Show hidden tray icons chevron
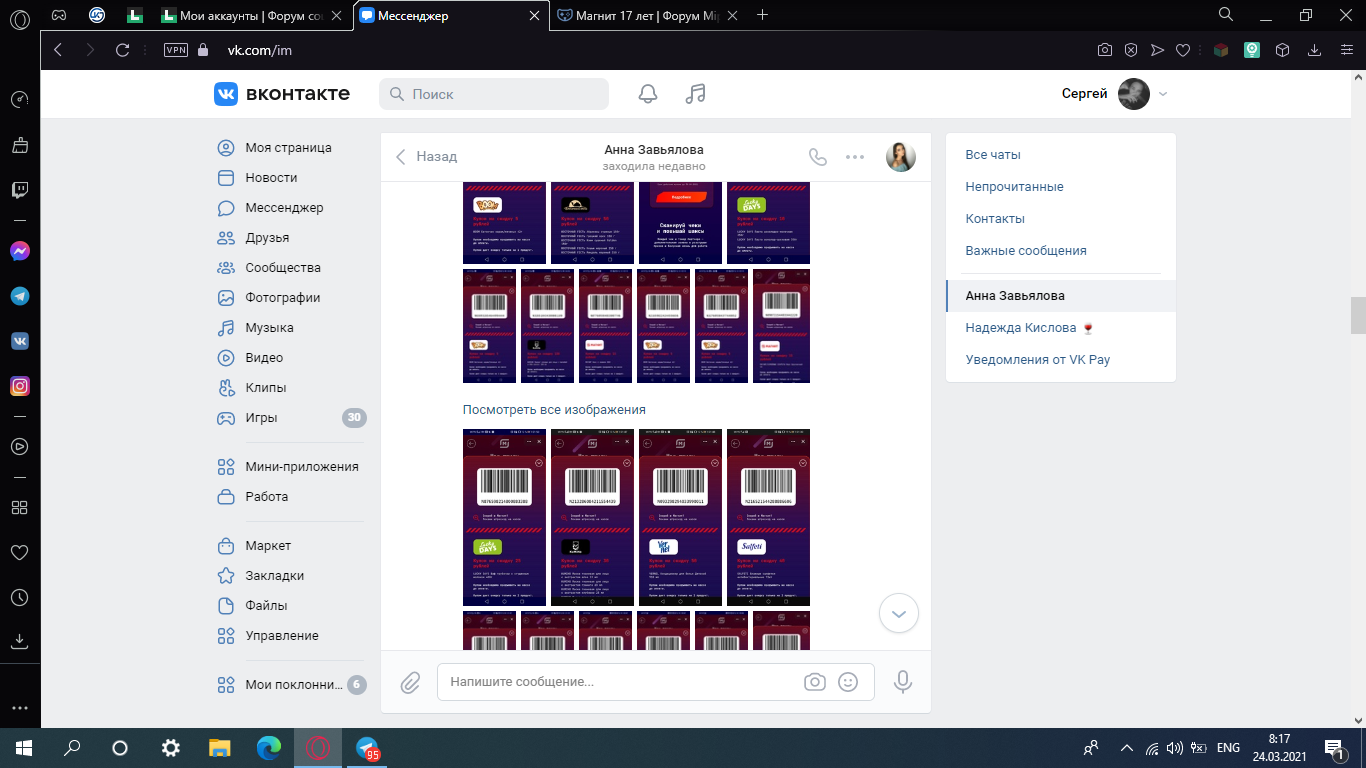The width and height of the screenshot is (1366, 768). pyautogui.click(x=1127, y=748)
